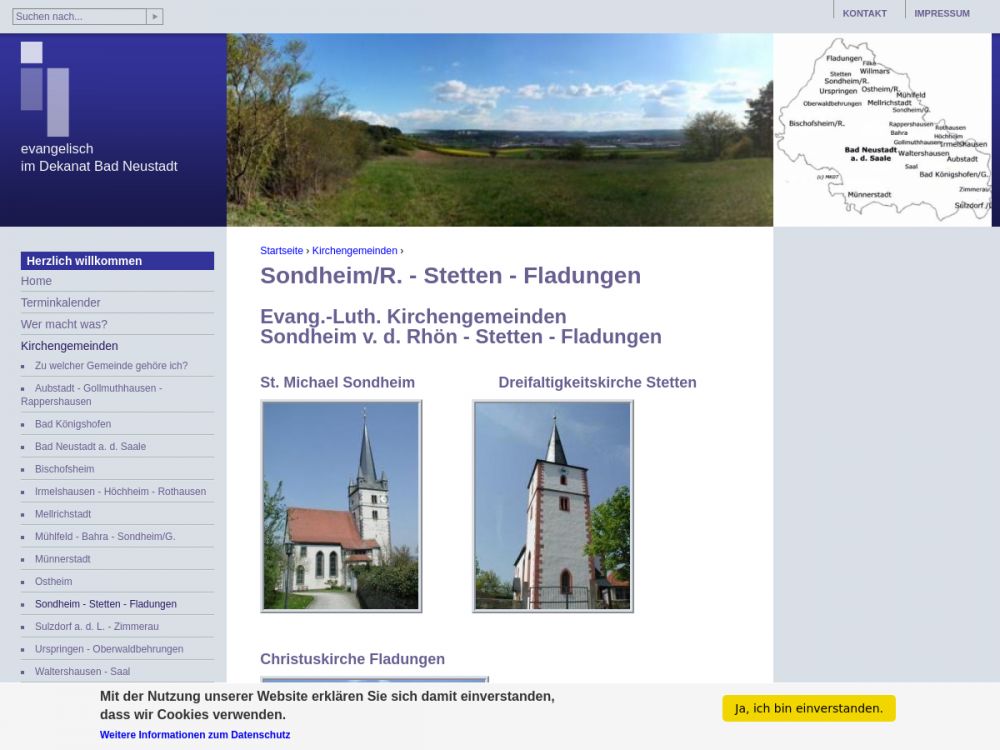Open the KONTAKT page

click(864, 14)
